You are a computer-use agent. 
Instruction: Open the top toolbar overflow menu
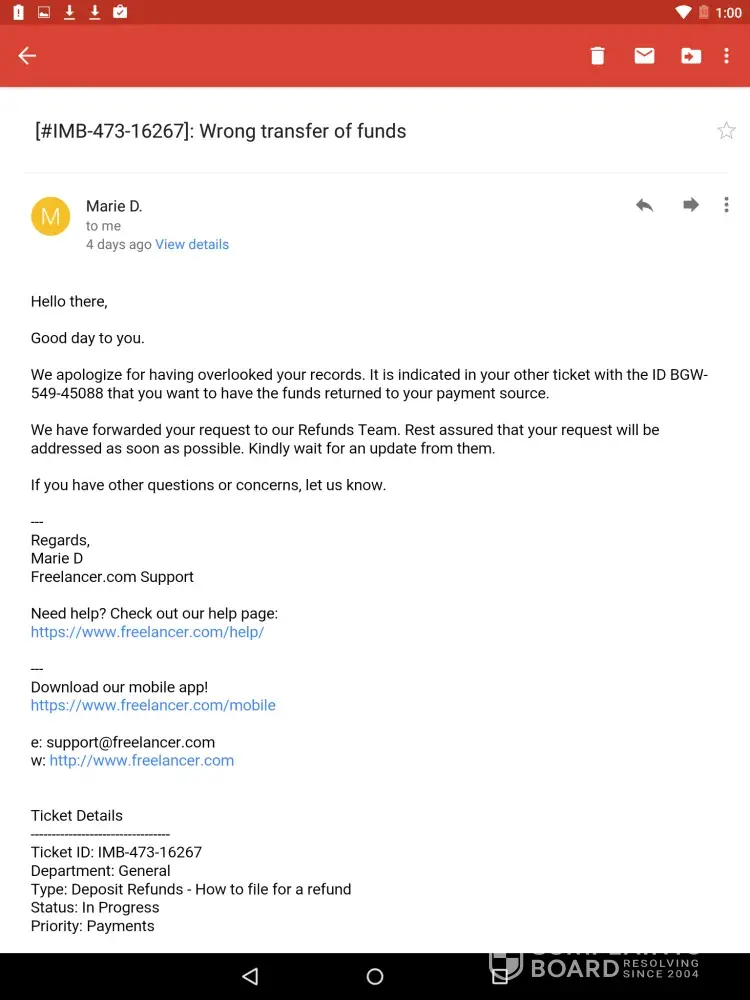click(727, 56)
